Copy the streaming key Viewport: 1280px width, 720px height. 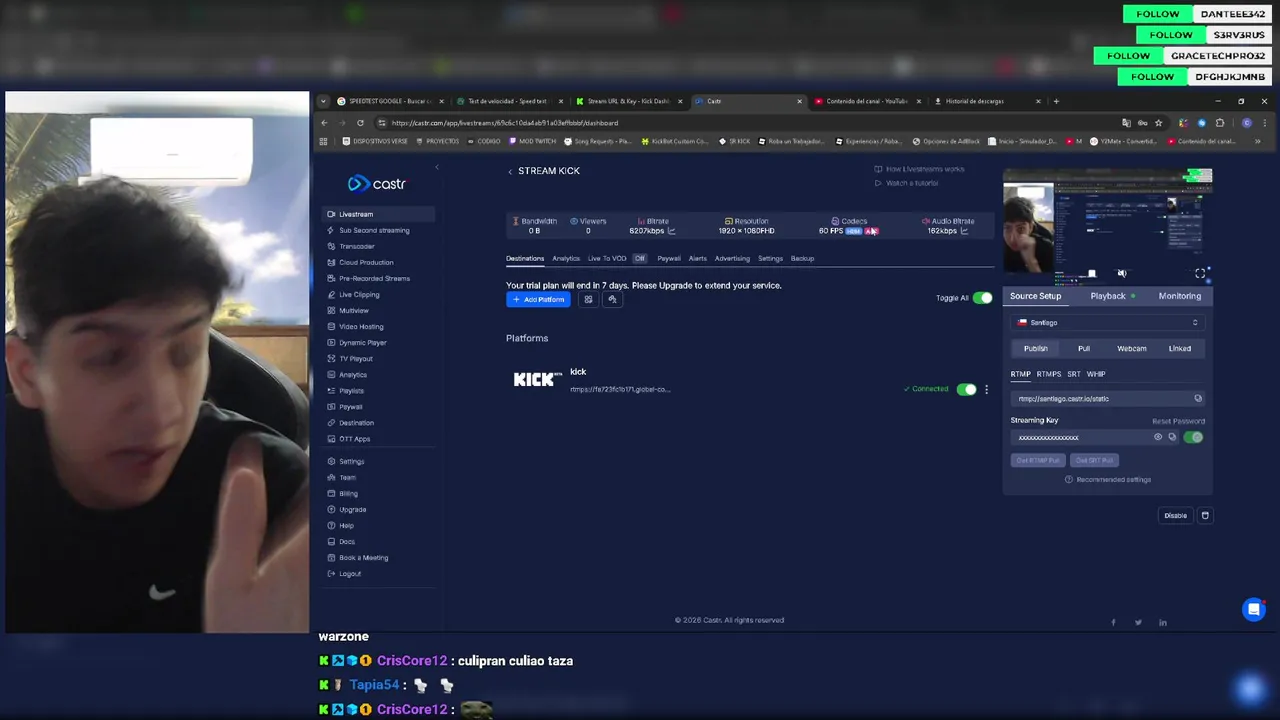[x=1172, y=437]
